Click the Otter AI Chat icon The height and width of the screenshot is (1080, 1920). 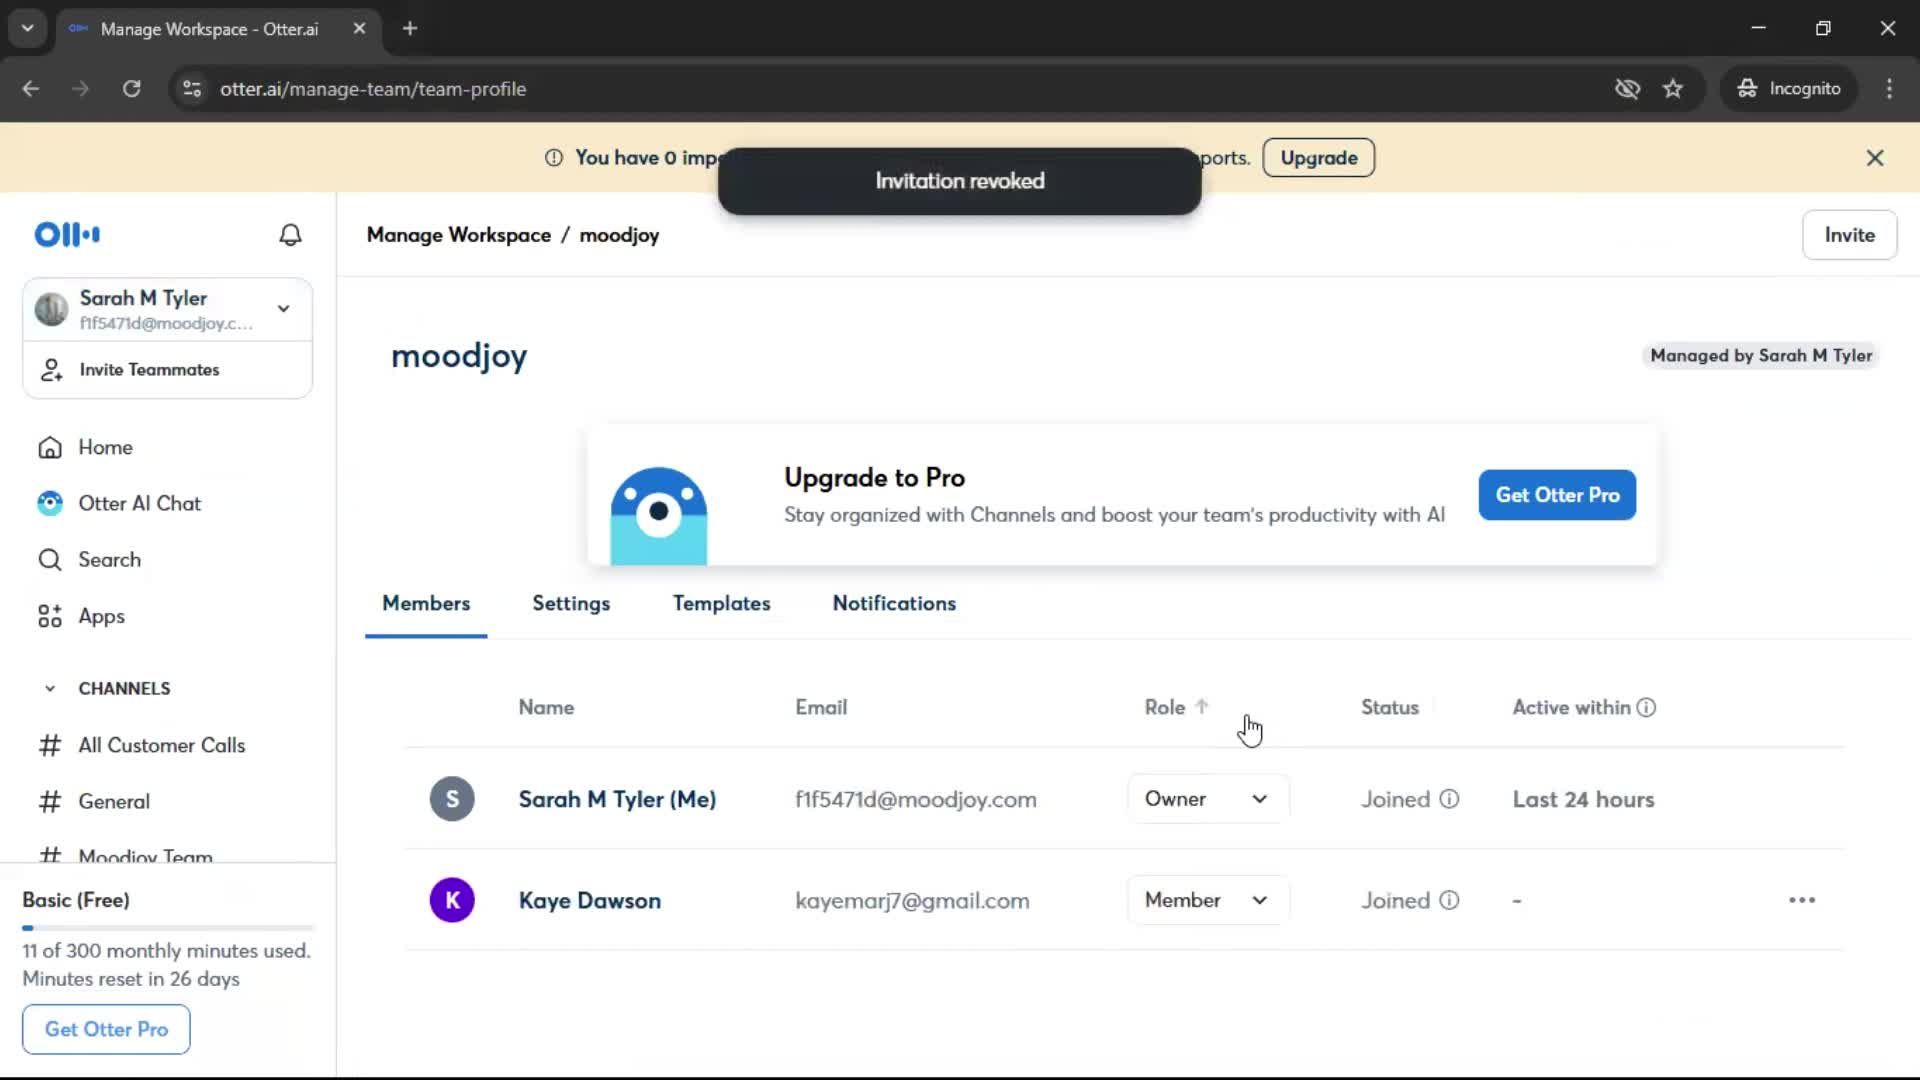(x=50, y=504)
